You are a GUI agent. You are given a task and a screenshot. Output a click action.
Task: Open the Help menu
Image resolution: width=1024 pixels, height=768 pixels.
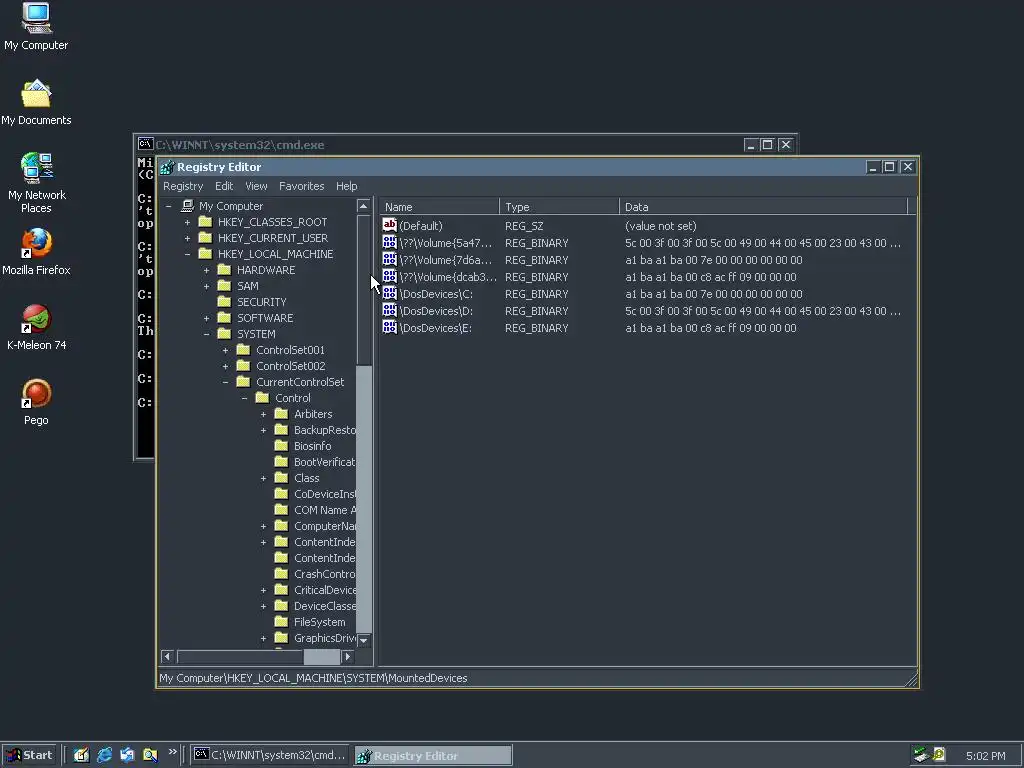346,186
